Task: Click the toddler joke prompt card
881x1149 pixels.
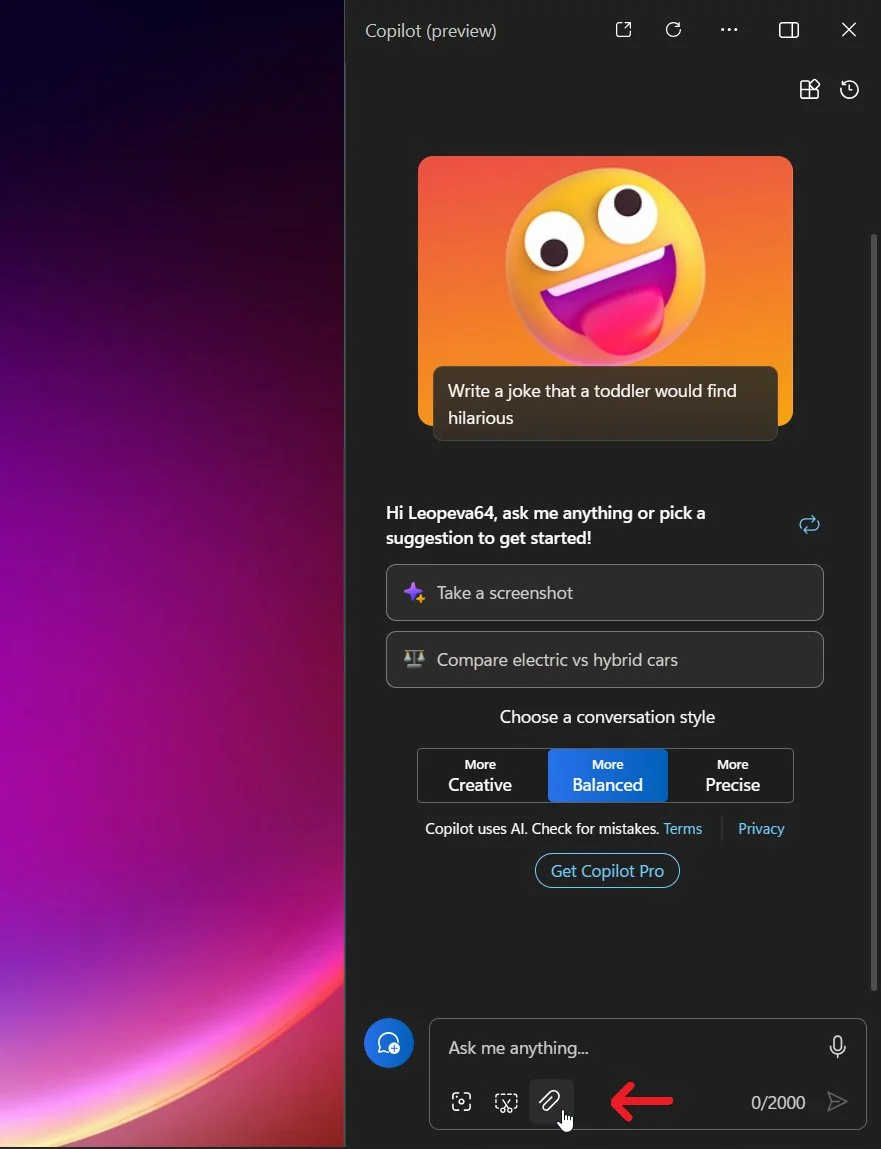Action: click(605, 404)
